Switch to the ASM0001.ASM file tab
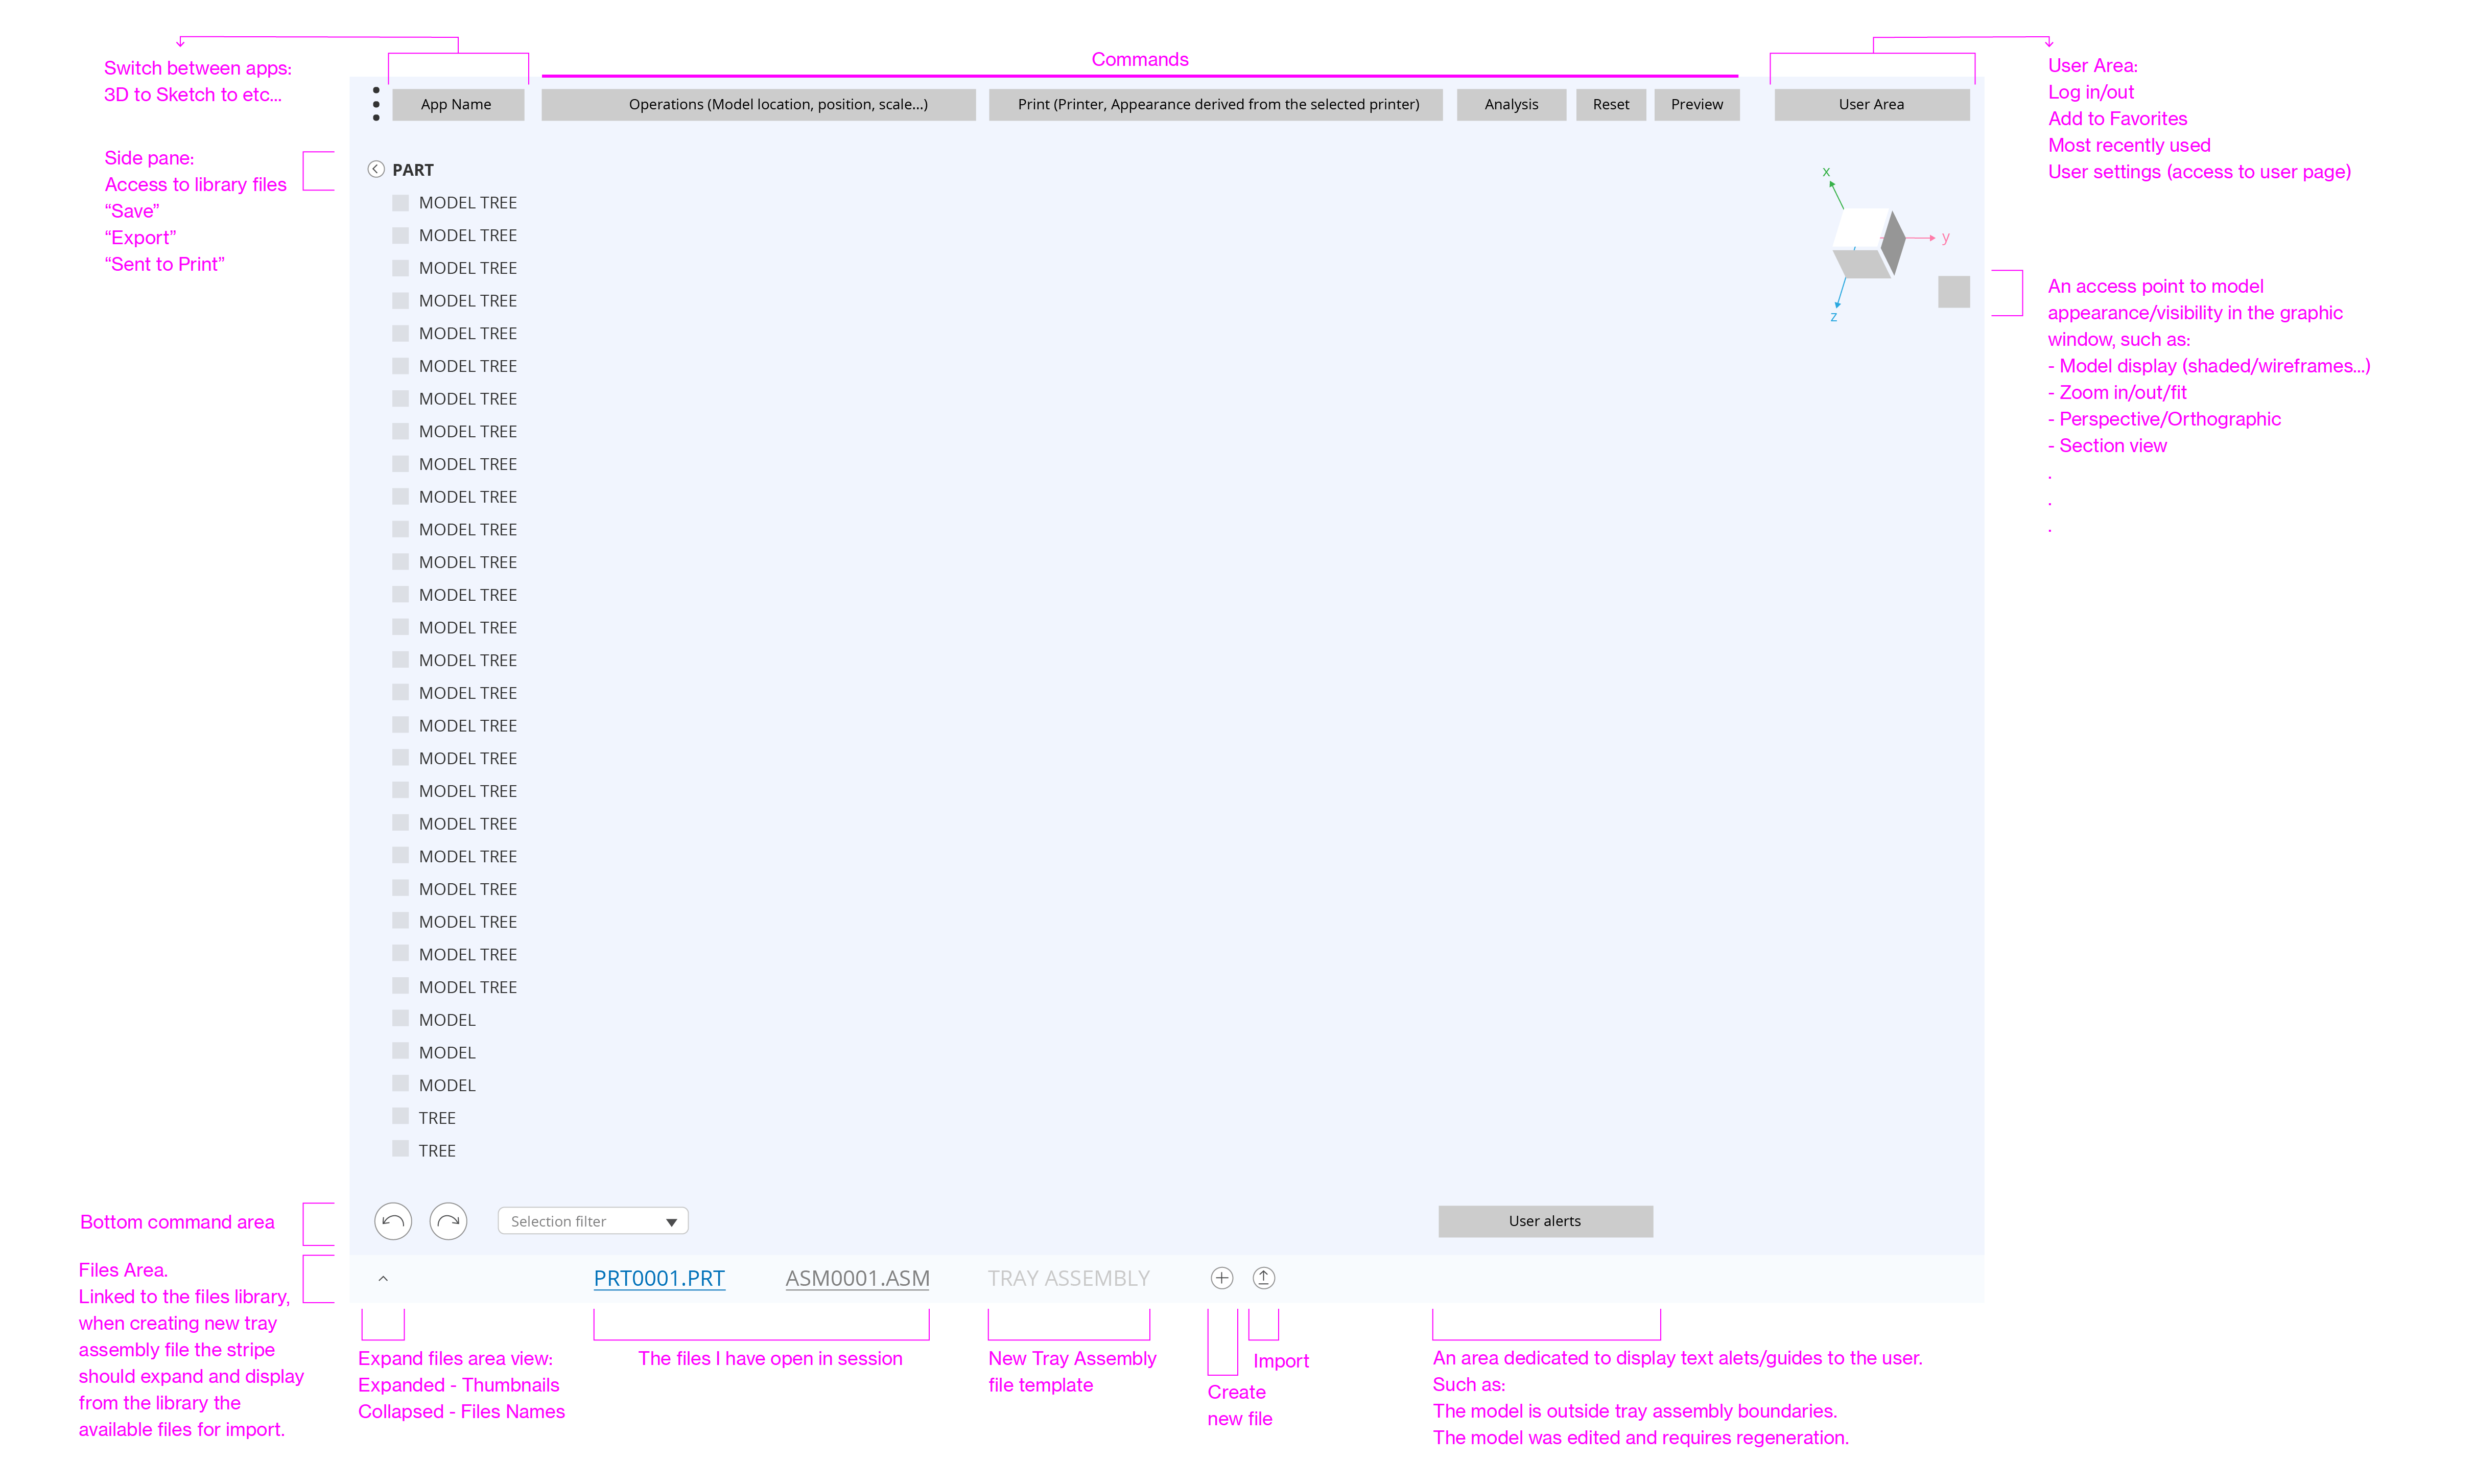2475x1484 pixels. tap(856, 1278)
